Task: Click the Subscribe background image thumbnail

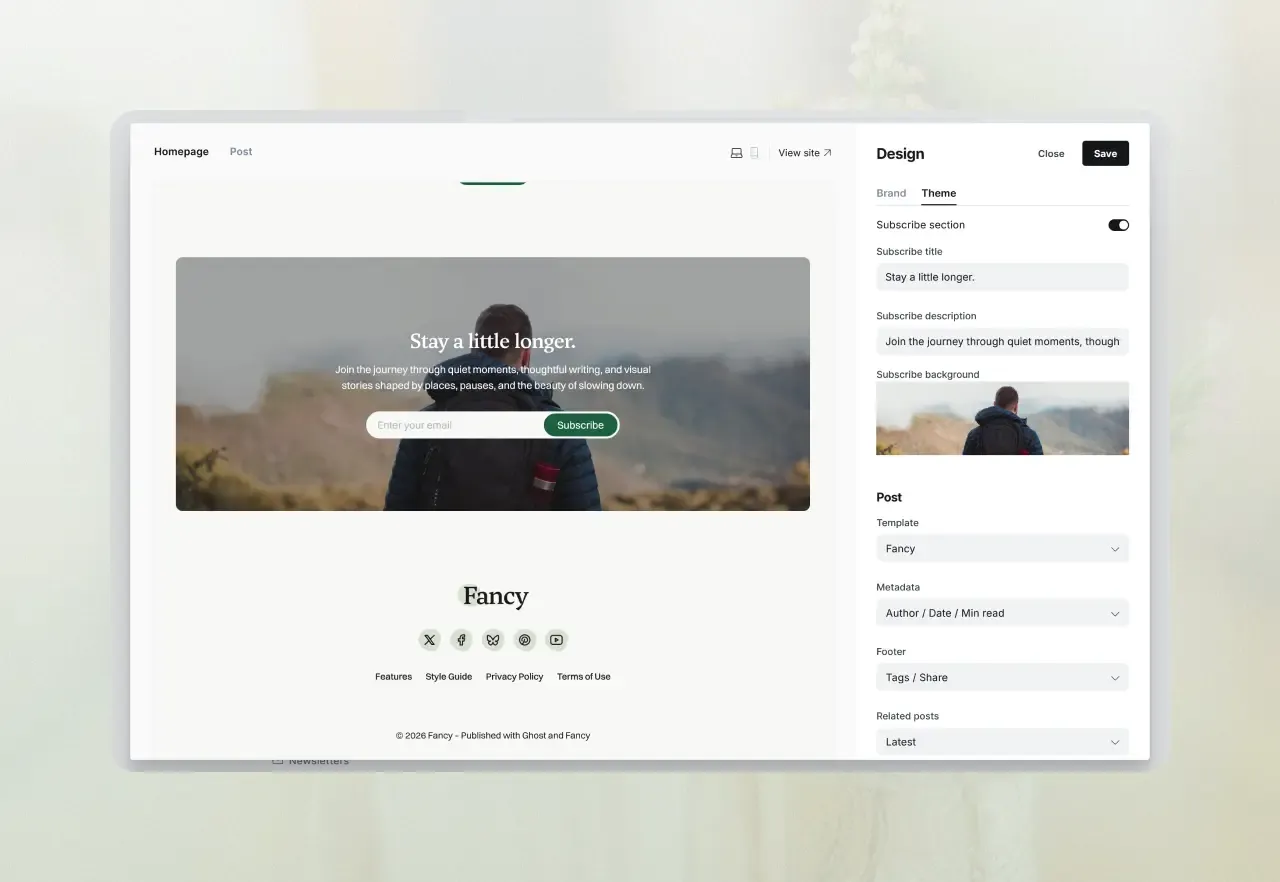Action: (x=1002, y=418)
